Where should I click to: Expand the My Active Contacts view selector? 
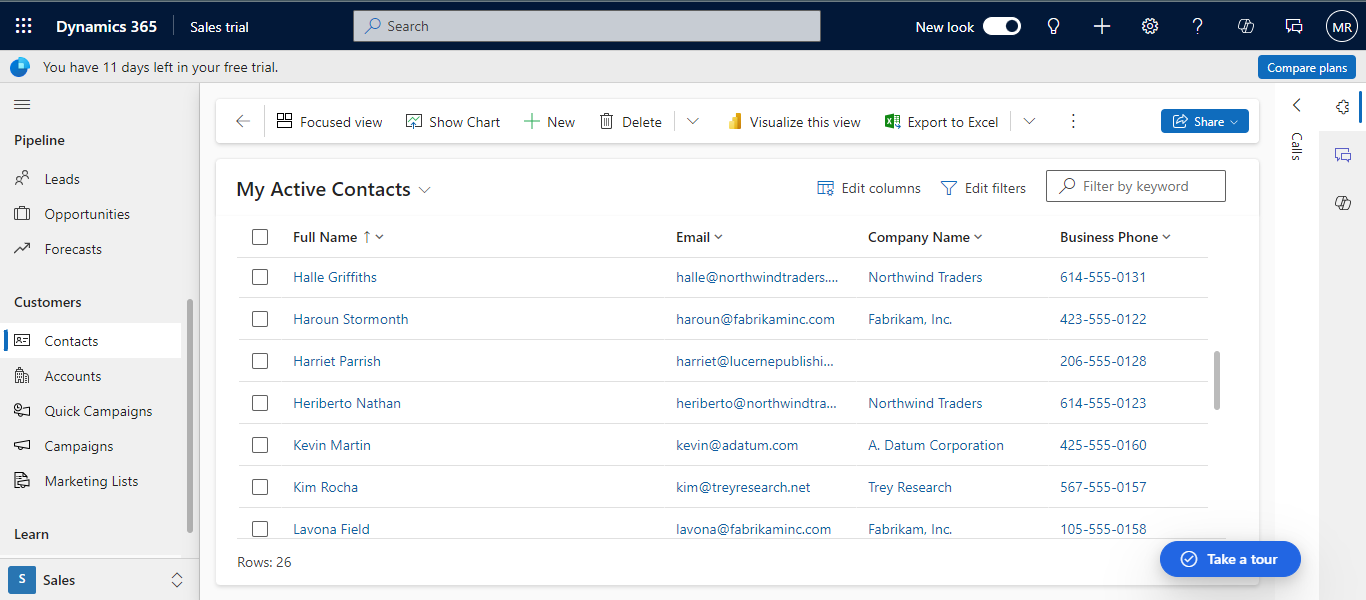pos(425,190)
